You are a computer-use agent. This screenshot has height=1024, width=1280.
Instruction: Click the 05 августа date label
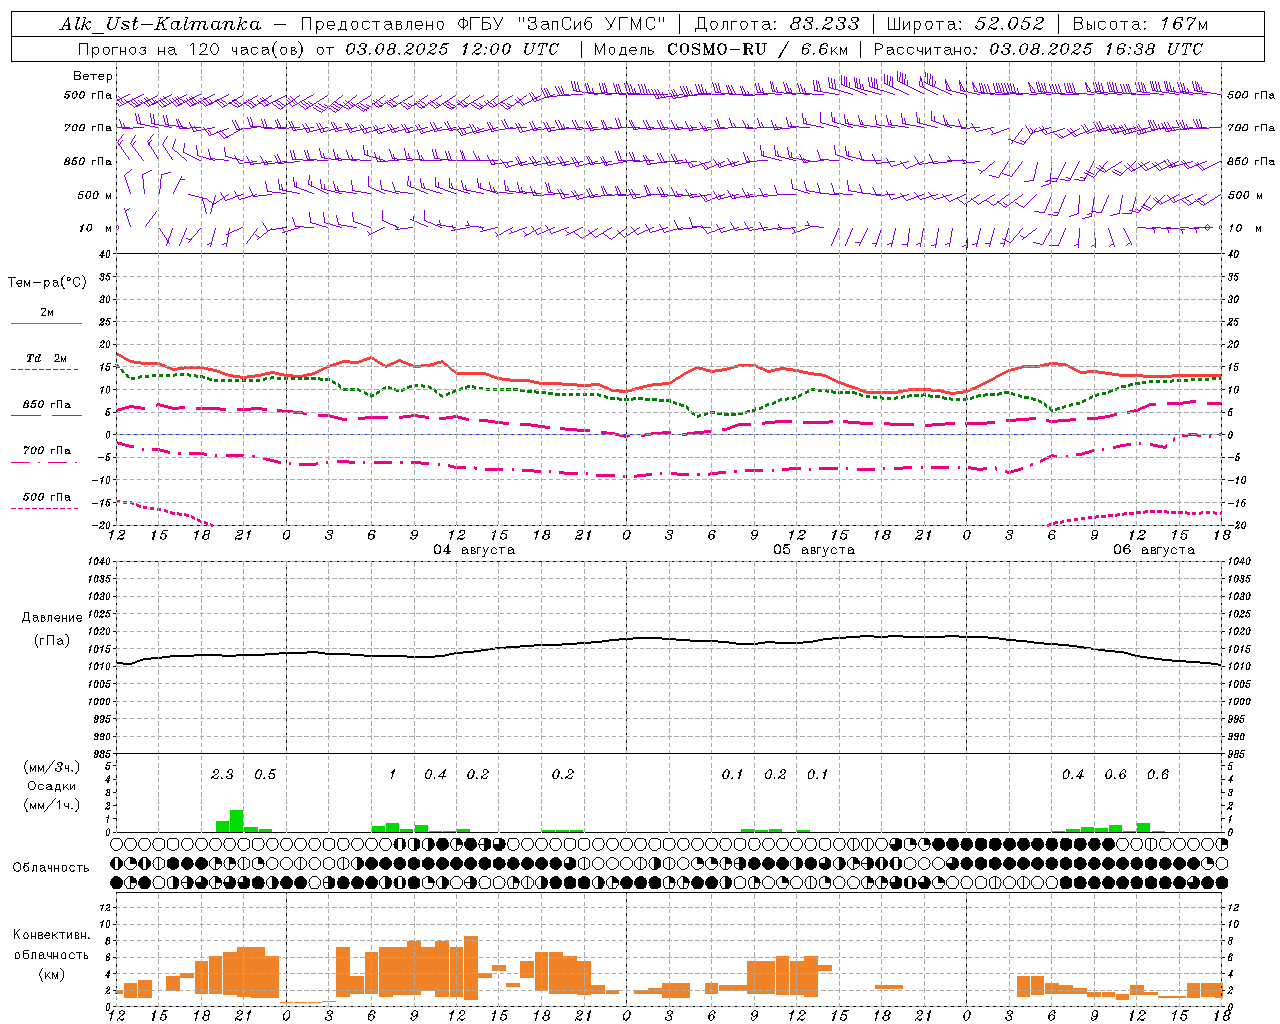[814, 550]
